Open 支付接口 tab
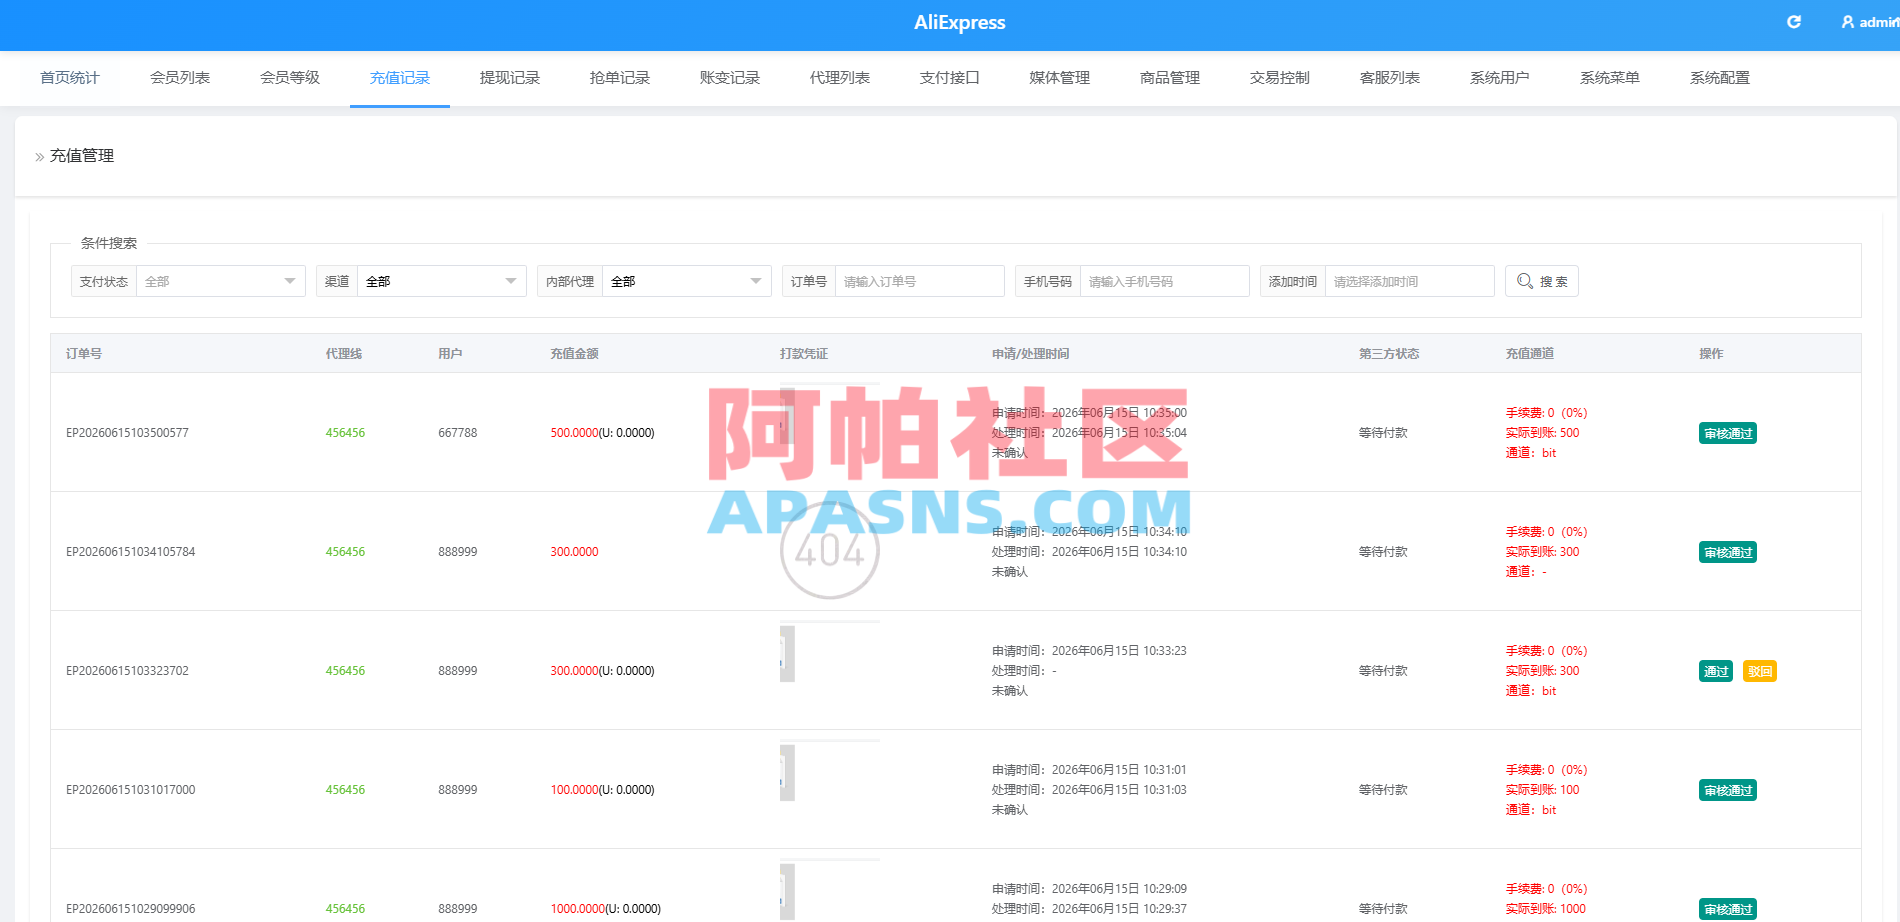1900x922 pixels. click(x=950, y=78)
